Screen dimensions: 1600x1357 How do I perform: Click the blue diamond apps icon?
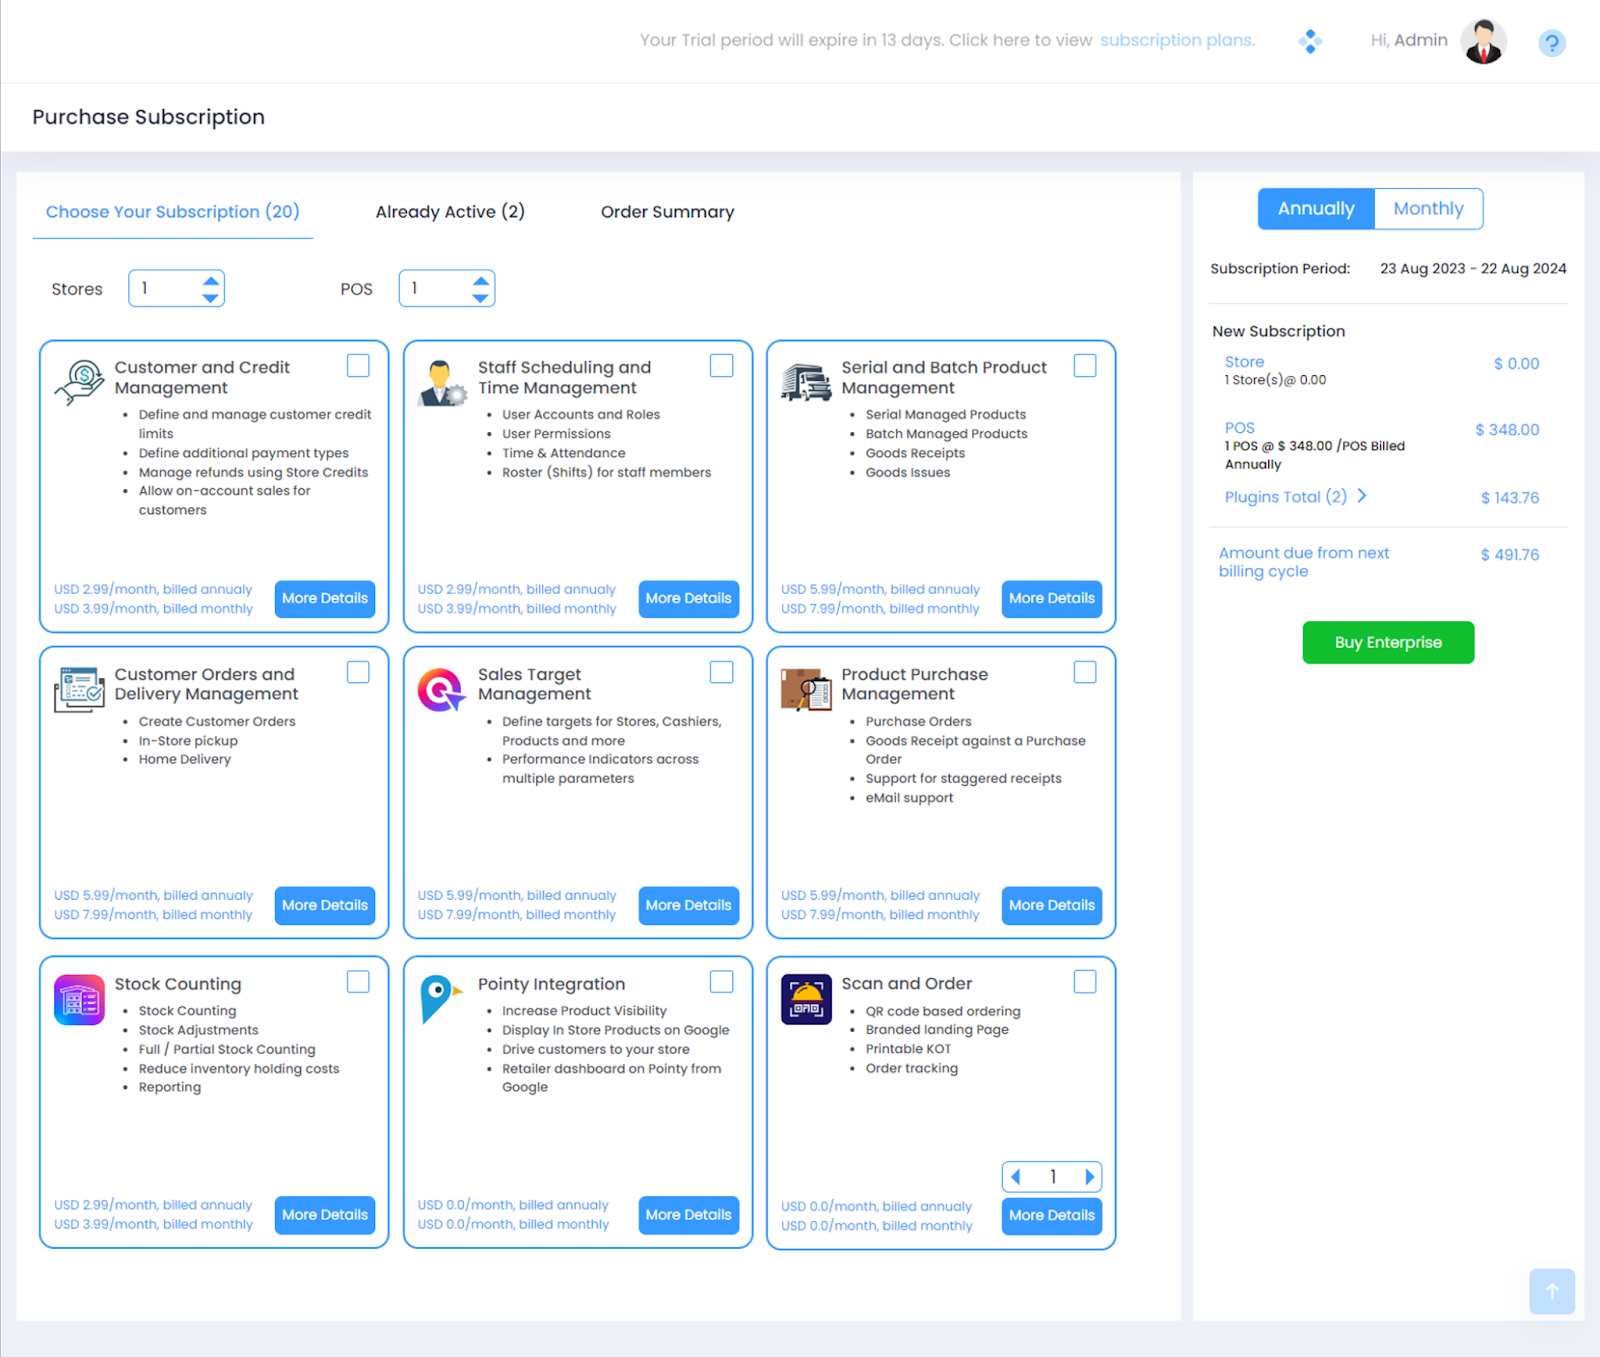pyautogui.click(x=1310, y=41)
